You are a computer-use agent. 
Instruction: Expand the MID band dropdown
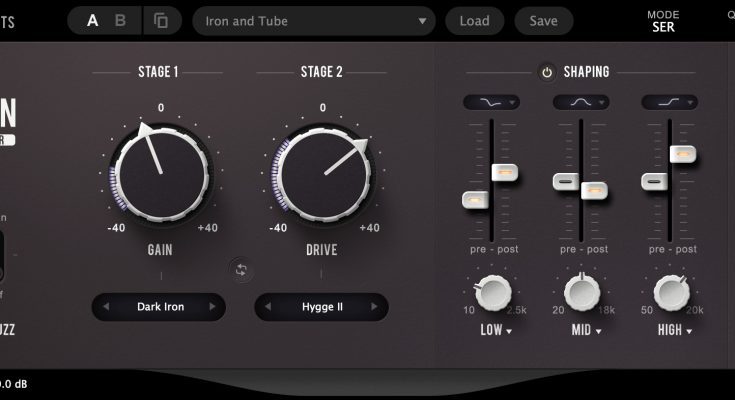(584, 330)
